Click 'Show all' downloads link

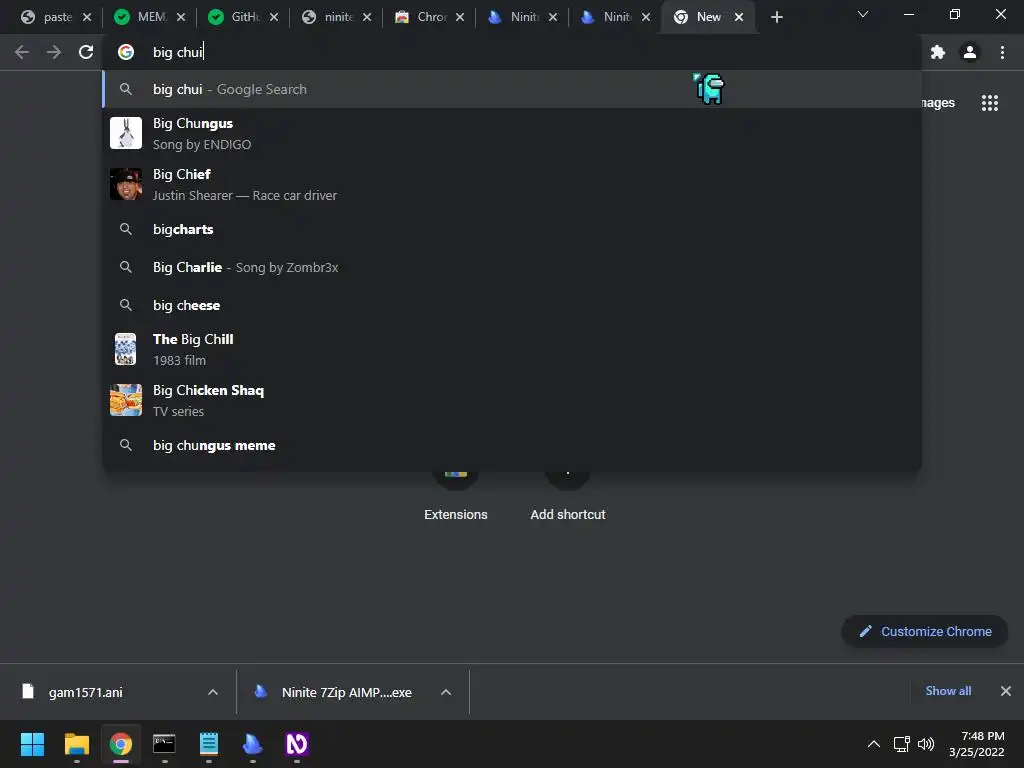948,691
